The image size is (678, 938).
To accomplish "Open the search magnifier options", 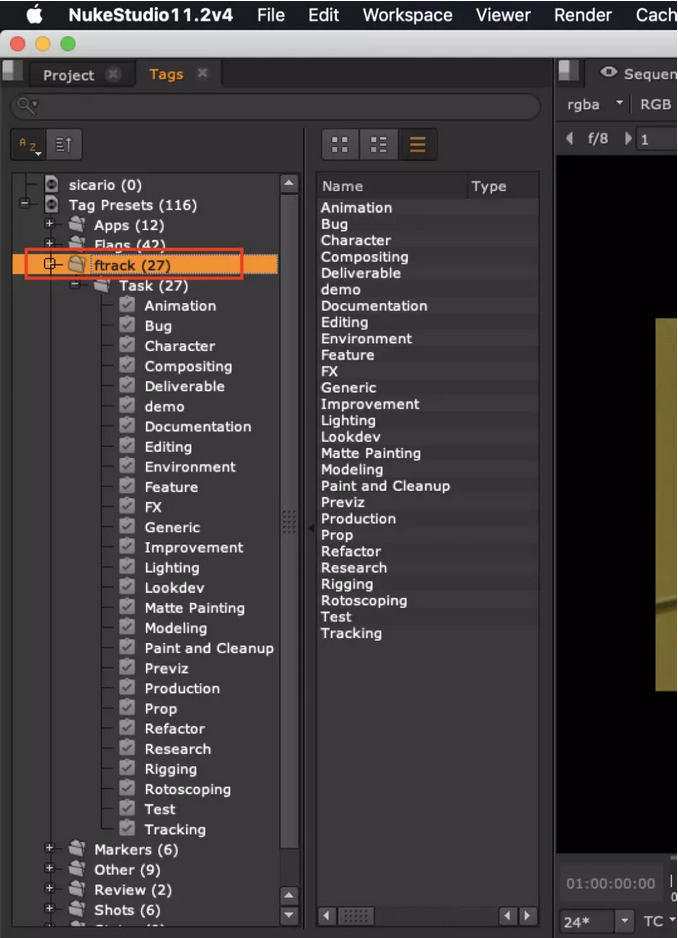I will tap(26, 106).
